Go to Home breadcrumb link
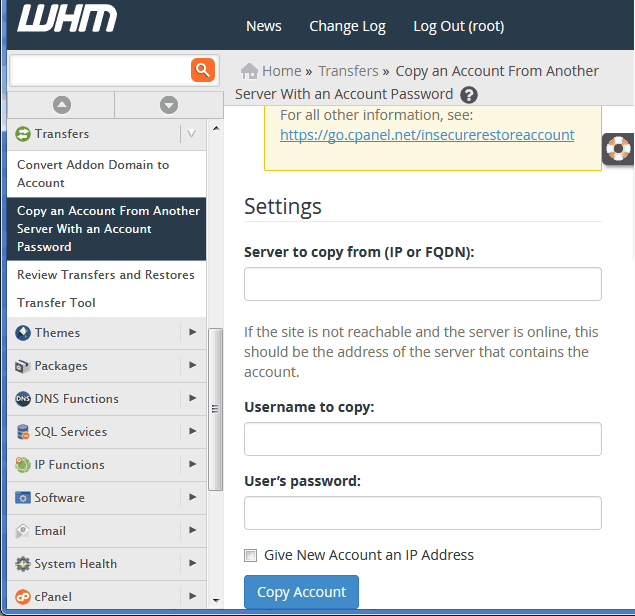The image size is (635, 616). point(282,71)
